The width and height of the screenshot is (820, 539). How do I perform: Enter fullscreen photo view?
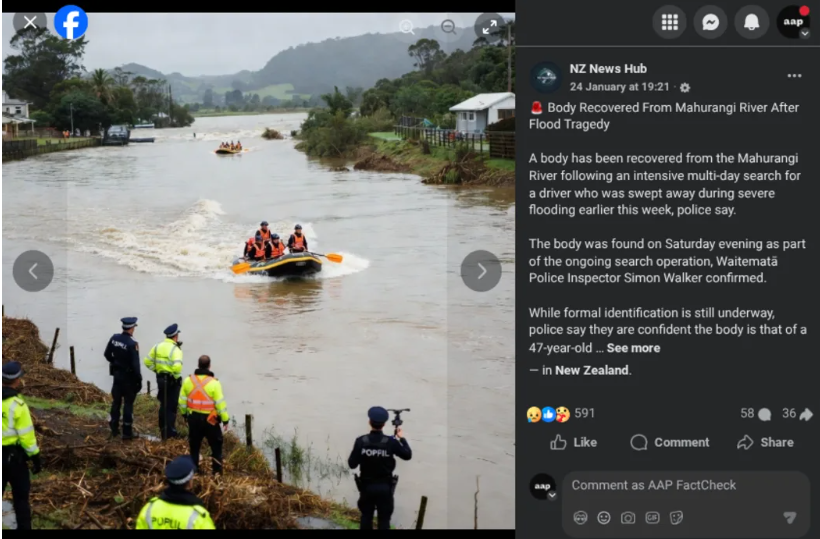pyautogui.click(x=489, y=27)
